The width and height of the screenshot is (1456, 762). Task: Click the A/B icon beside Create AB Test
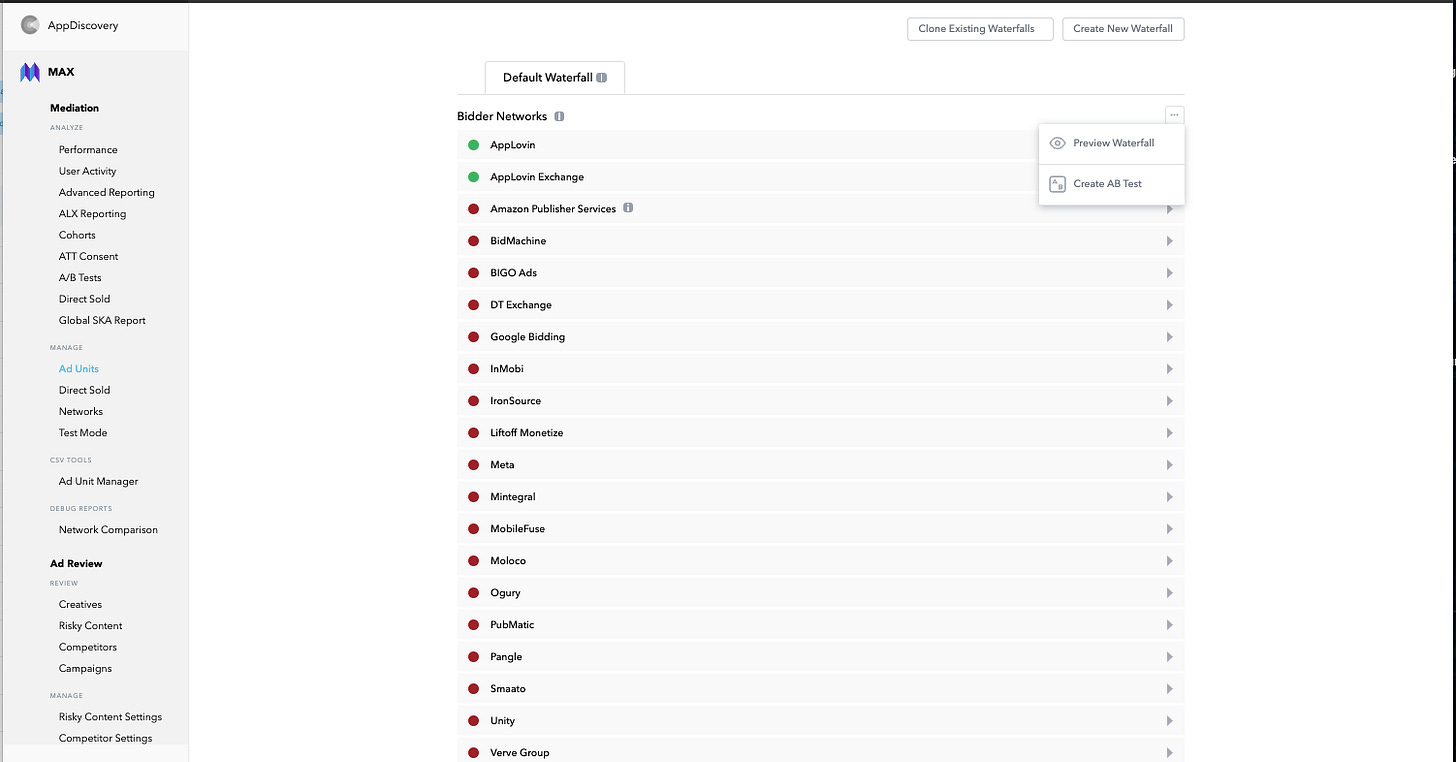click(x=1057, y=183)
